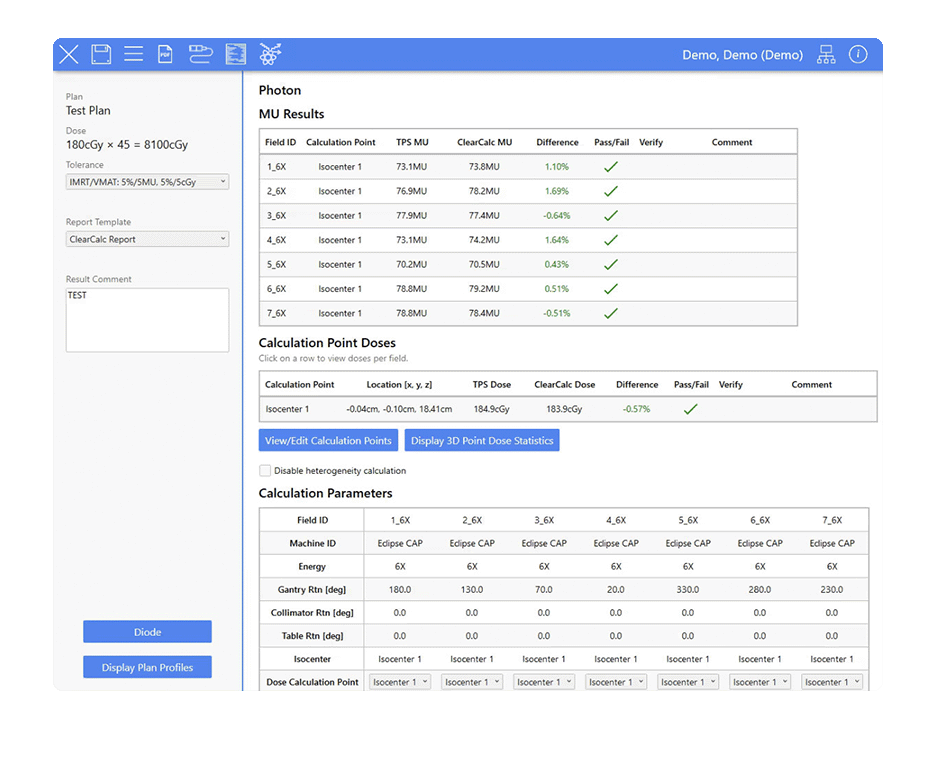Click the Location [x, y, z] column header

[399, 385]
